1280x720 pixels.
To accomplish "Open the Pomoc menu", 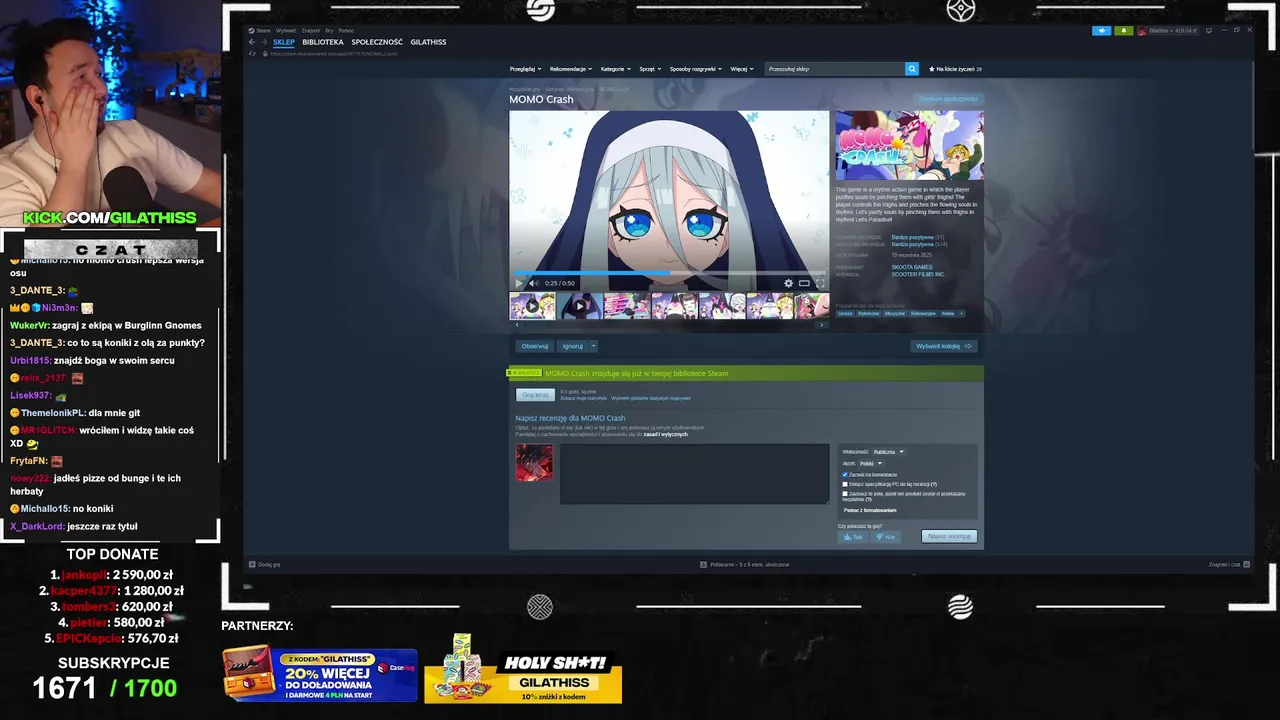I will click(x=346, y=30).
